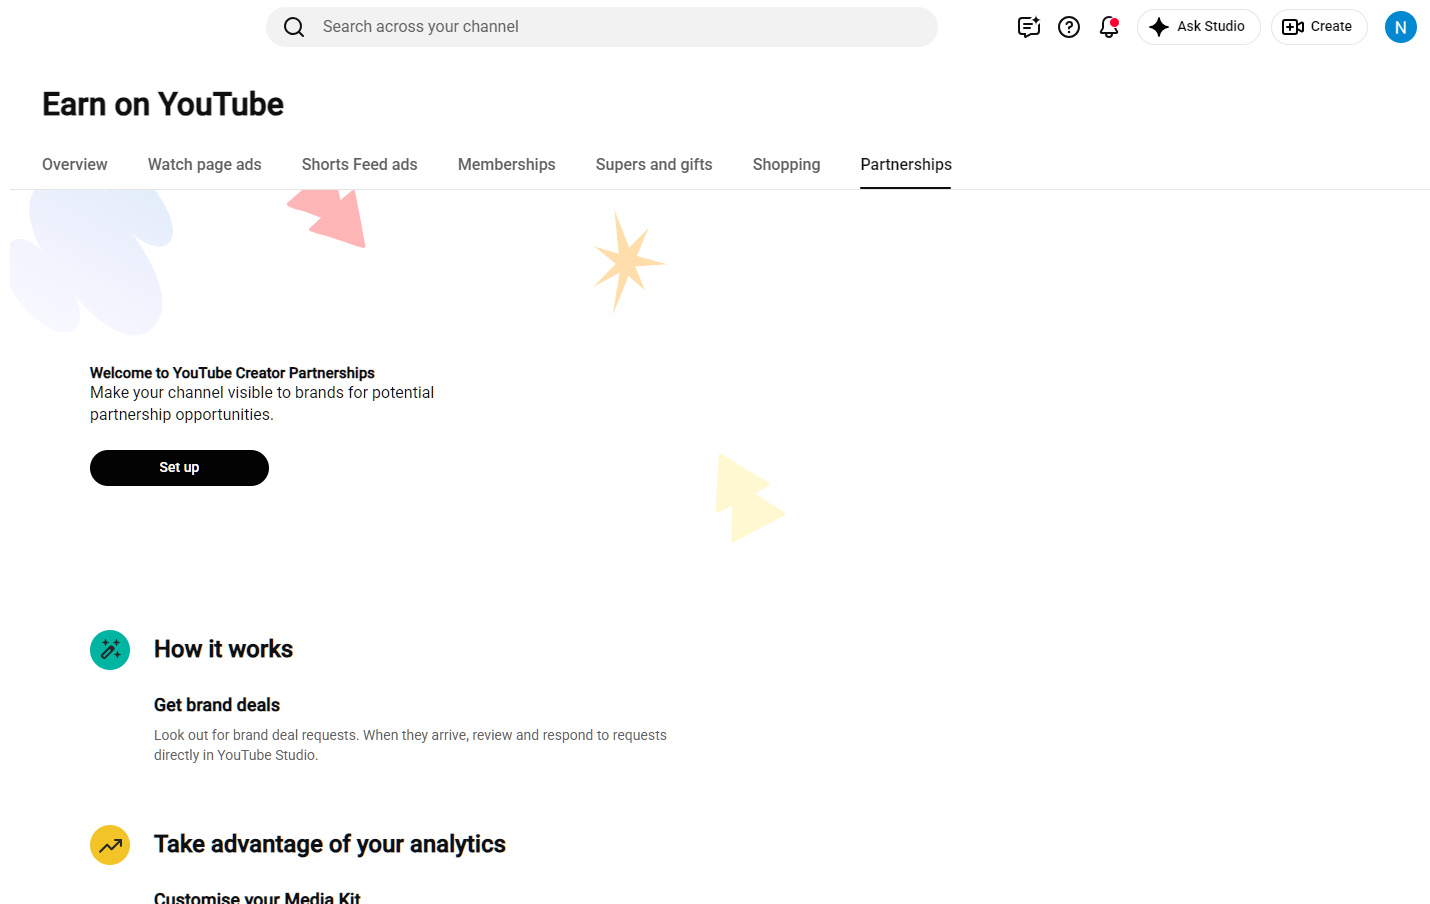Viewport: 1430px width, 904px height.
Task: Click the How it works heading
Action: click(223, 649)
